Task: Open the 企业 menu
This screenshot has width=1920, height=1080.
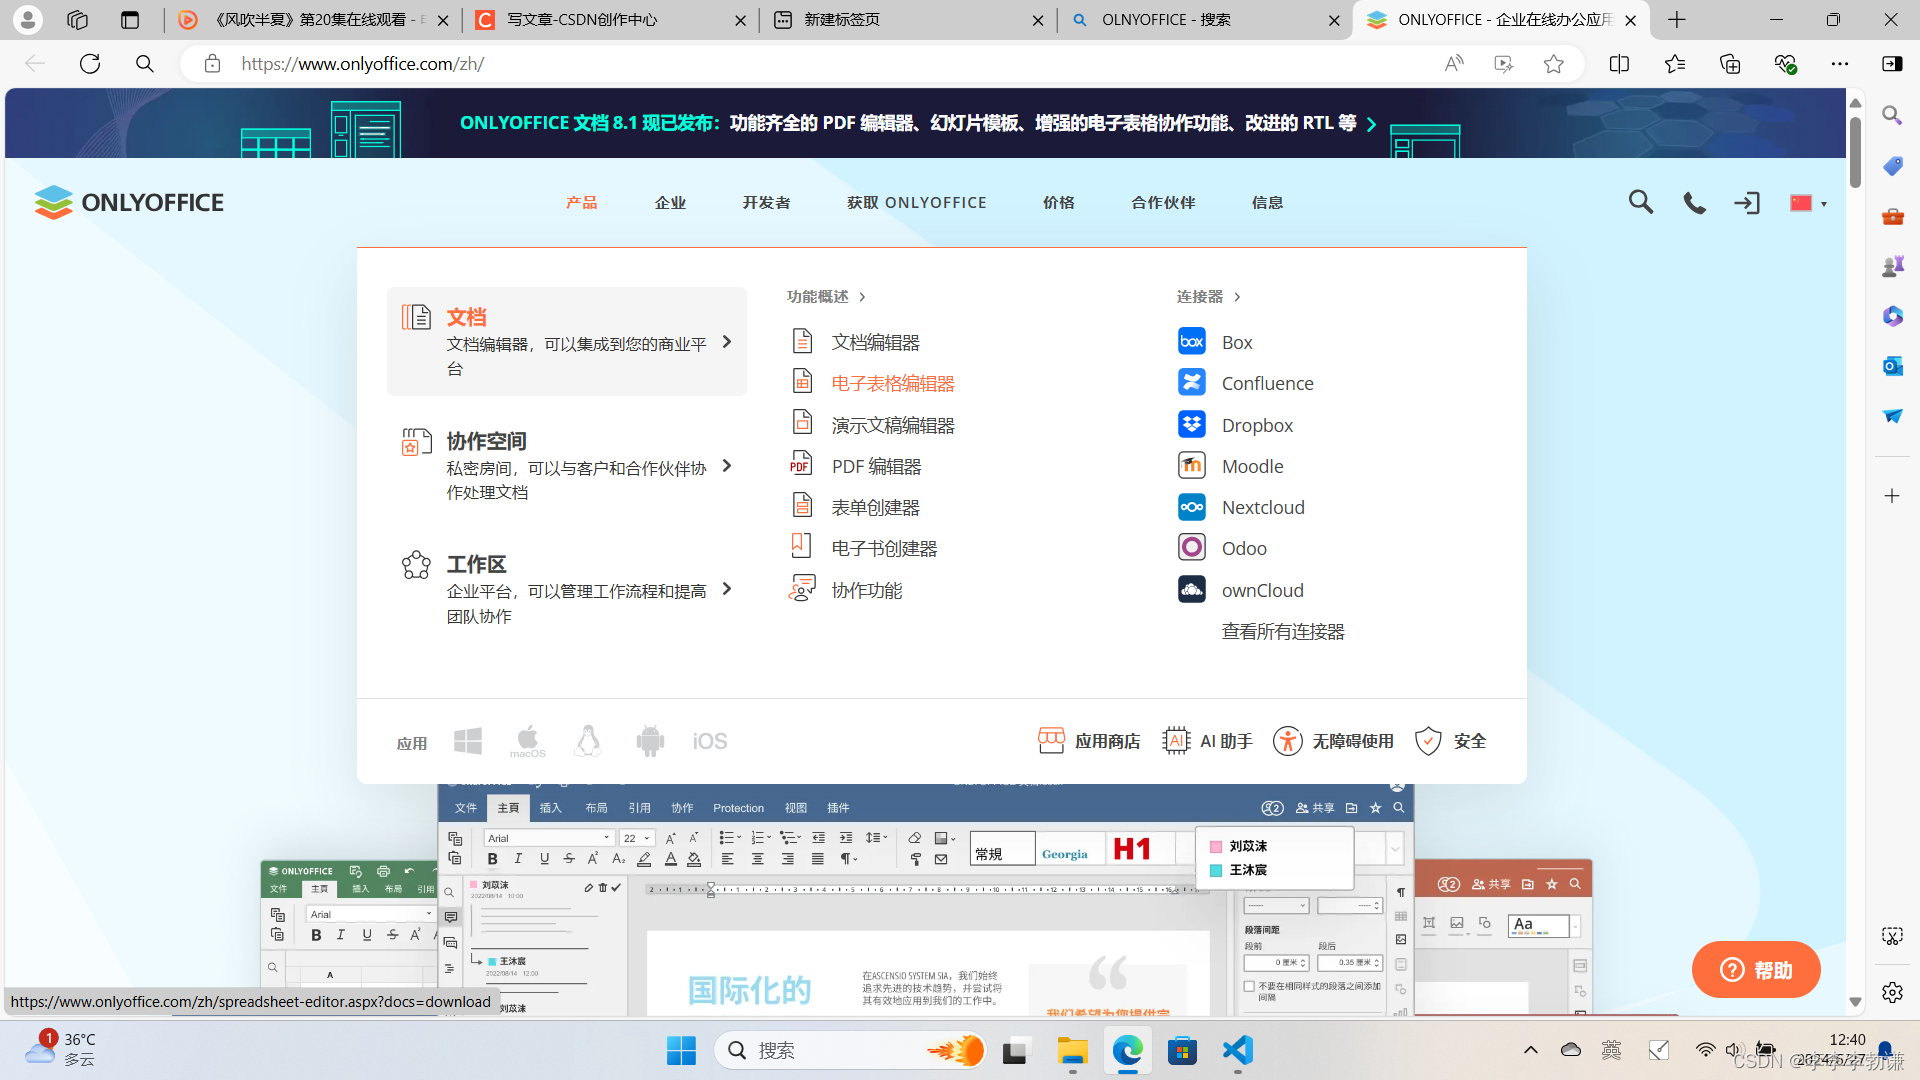Action: 670,202
